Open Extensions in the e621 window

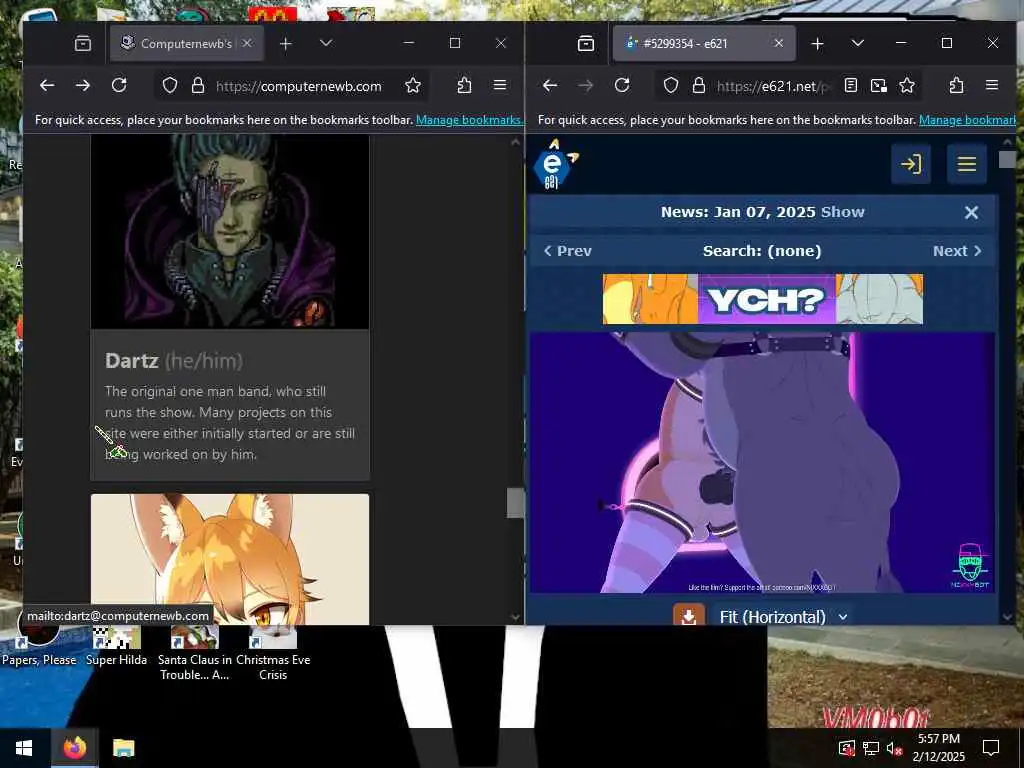pyautogui.click(x=957, y=86)
